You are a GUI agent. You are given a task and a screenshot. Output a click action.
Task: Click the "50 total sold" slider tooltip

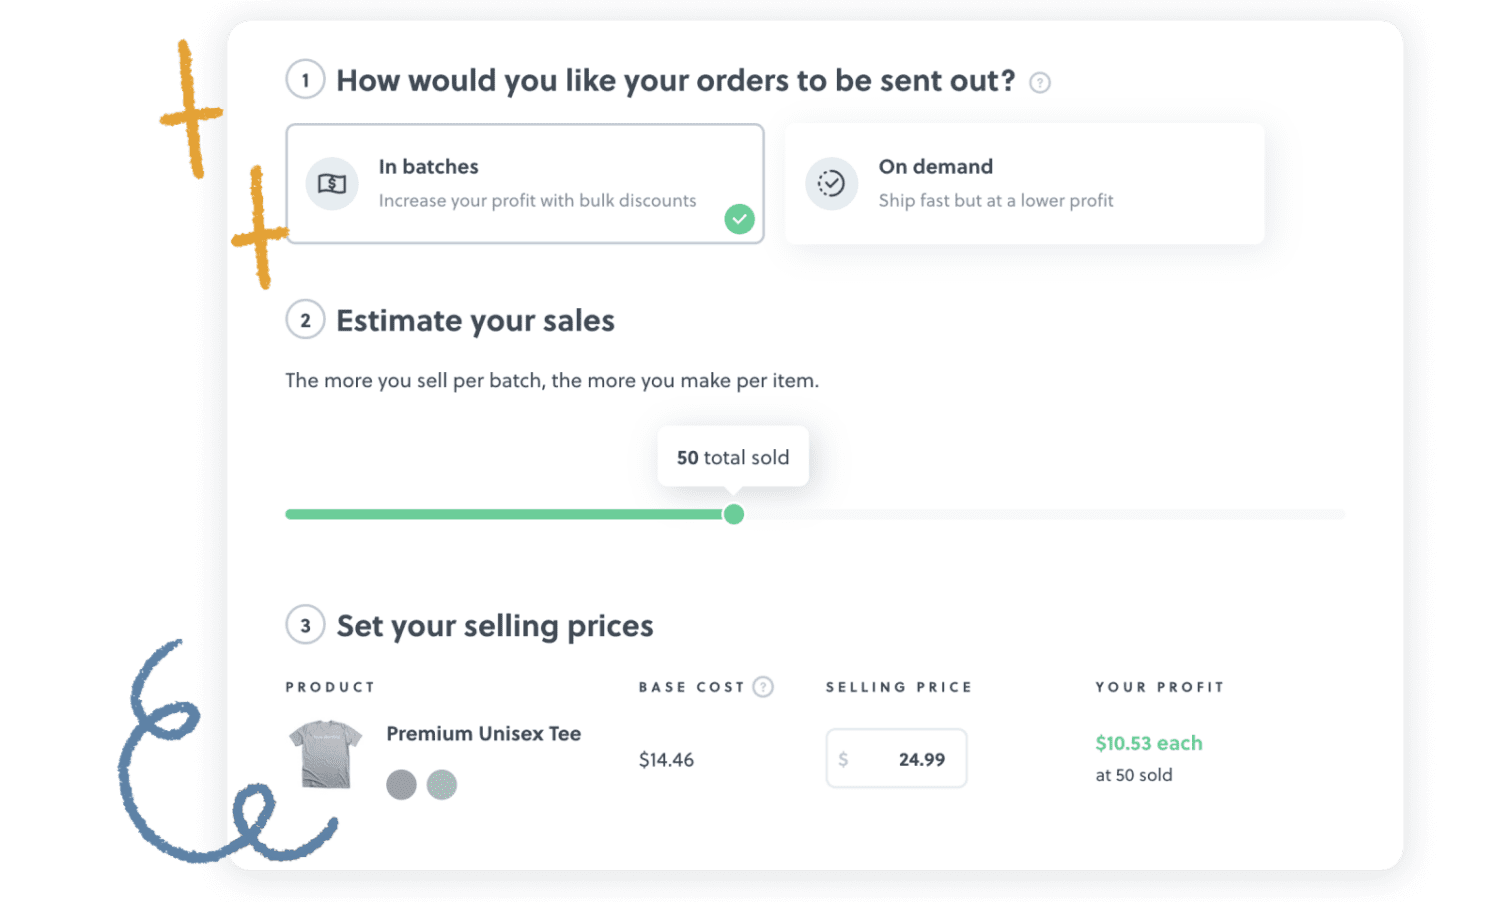click(733, 457)
